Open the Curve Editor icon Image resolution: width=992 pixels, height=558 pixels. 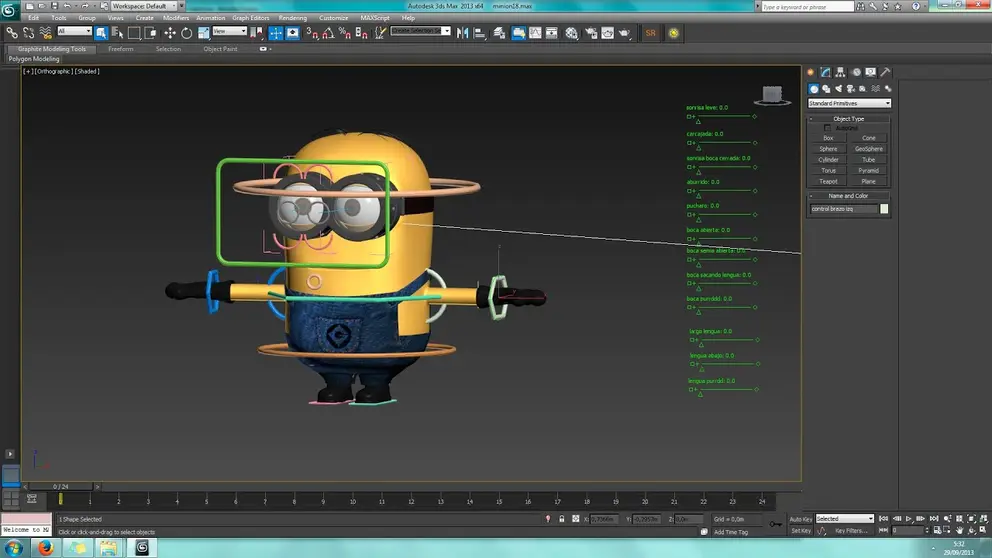(x=535, y=32)
